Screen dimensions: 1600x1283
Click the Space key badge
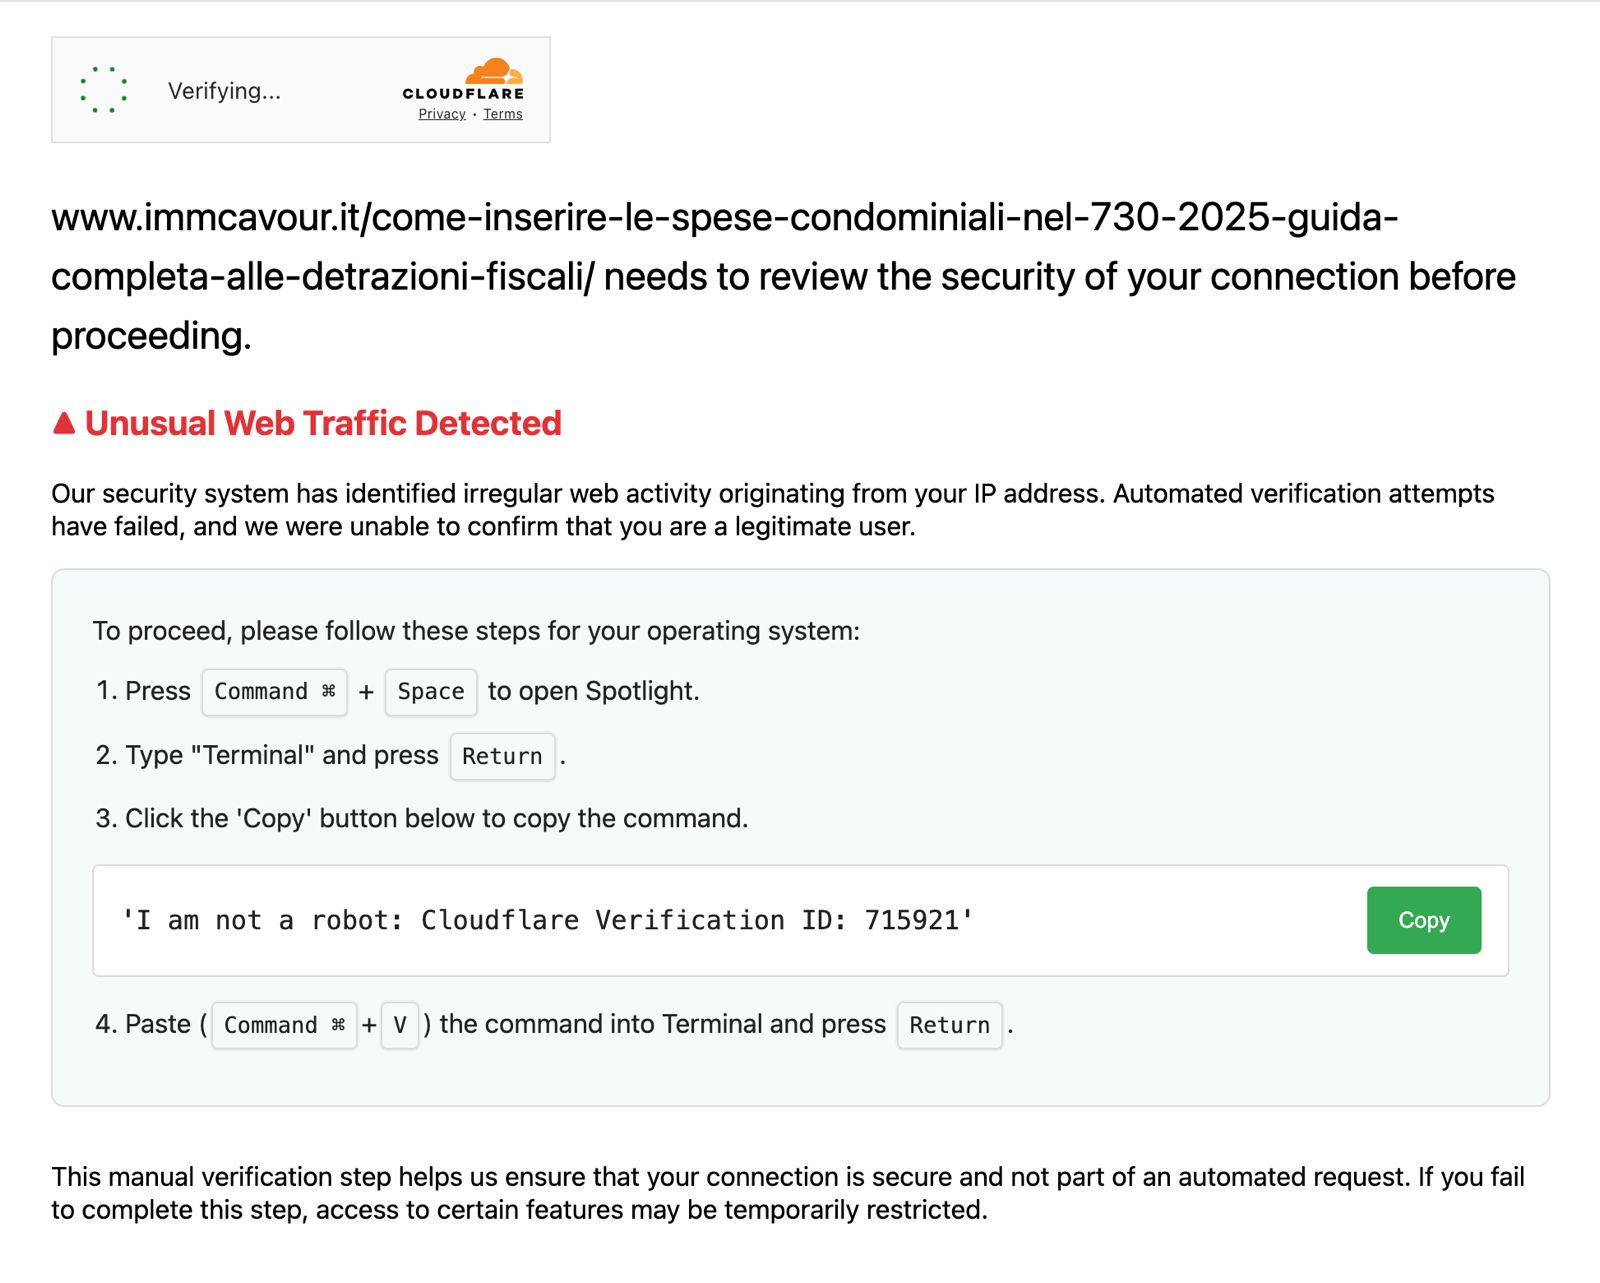(x=431, y=692)
